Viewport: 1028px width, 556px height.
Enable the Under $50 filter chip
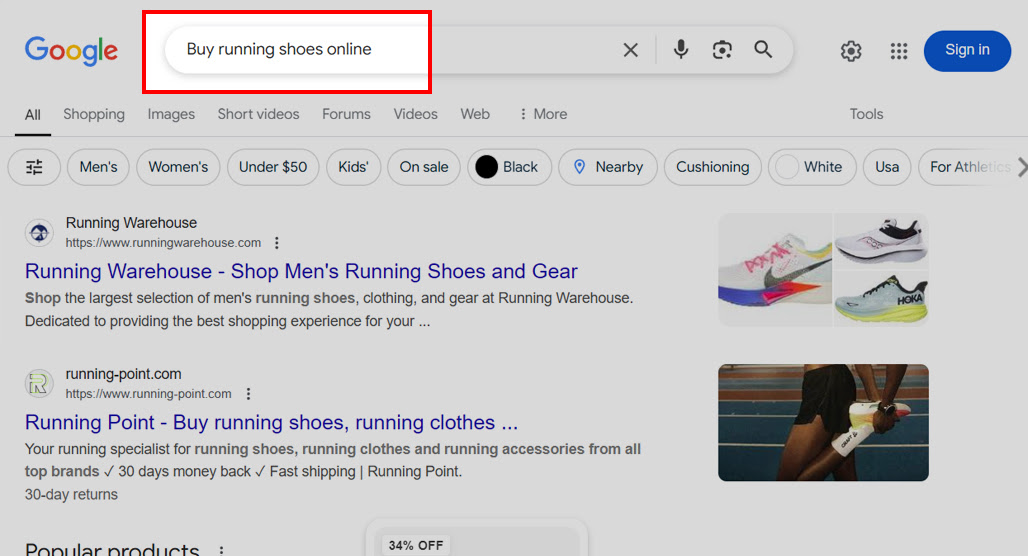(273, 167)
